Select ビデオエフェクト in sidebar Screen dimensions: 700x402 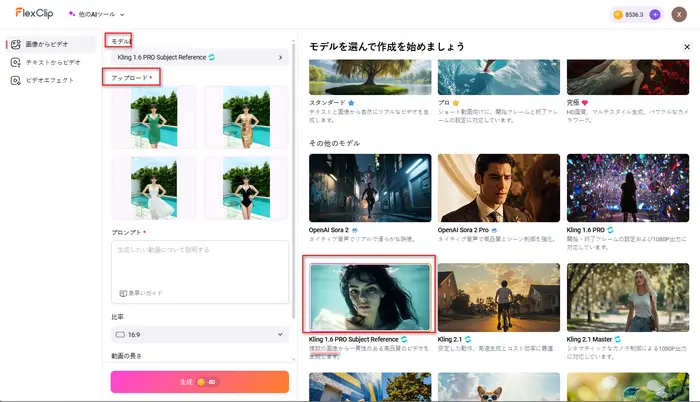click(x=51, y=80)
